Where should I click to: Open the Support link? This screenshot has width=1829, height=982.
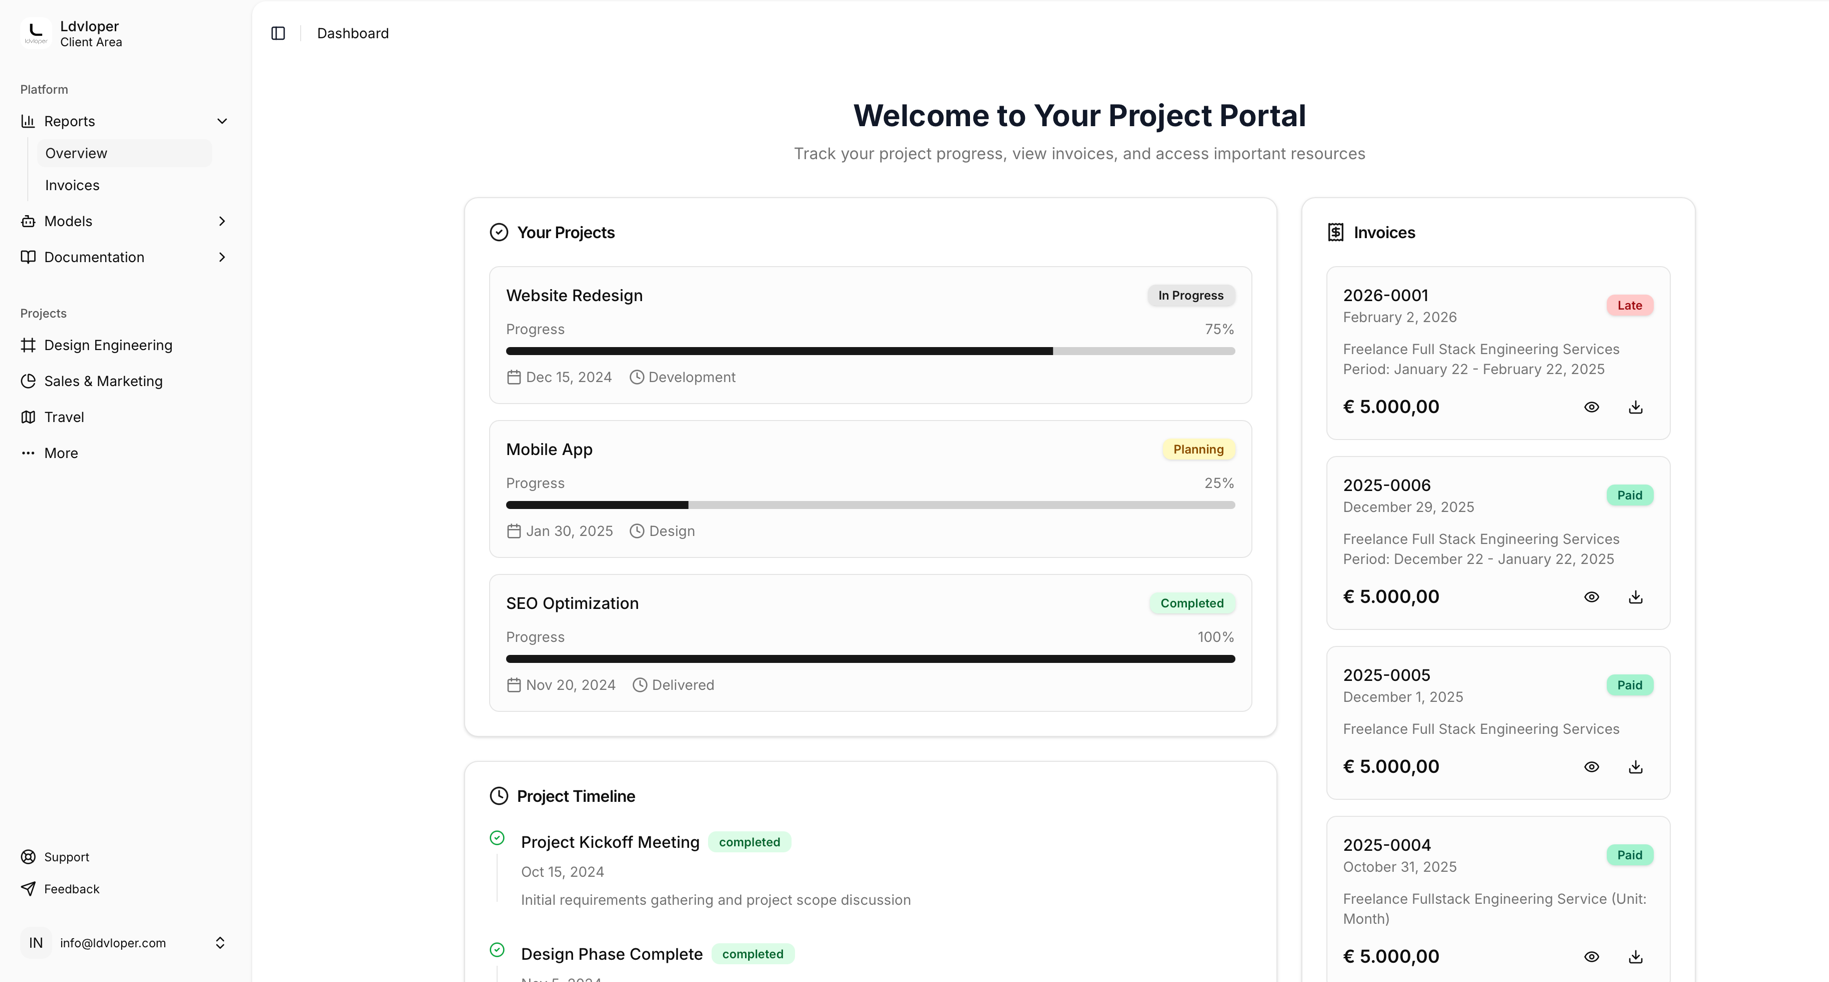coord(66,857)
